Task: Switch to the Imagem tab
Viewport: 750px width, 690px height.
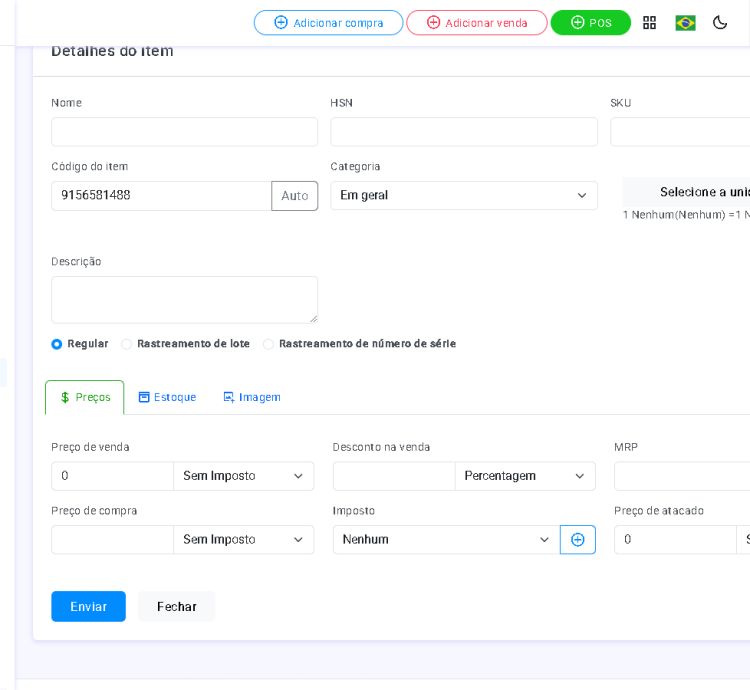Action: pos(252,398)
